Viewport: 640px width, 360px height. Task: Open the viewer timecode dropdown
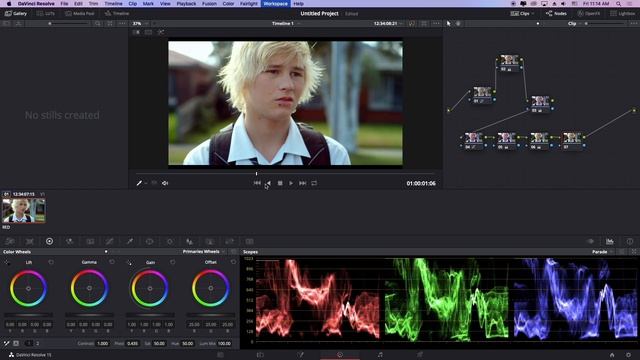[x=388, y=24]
